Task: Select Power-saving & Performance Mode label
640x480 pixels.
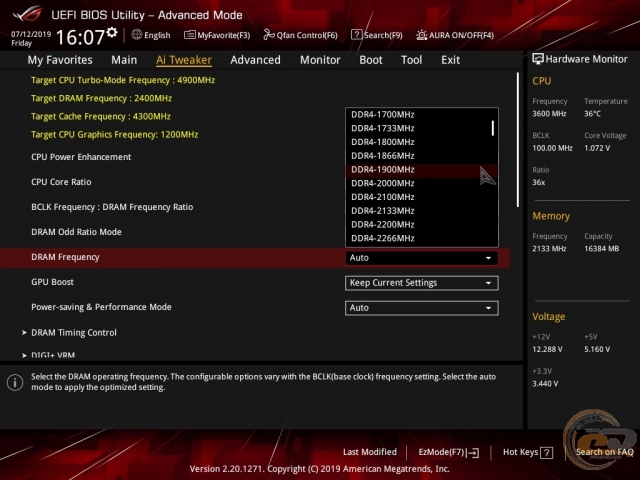Action: pos(101,307)
